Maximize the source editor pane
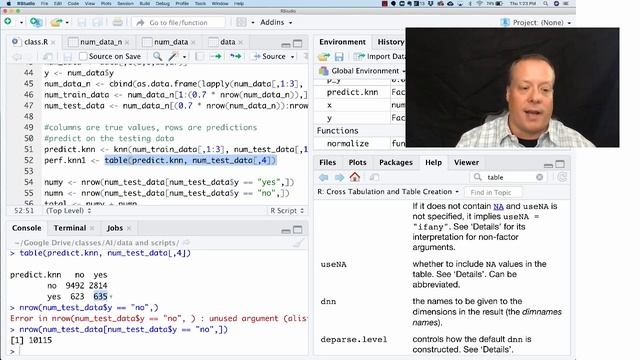The image size is (640, 360). pyautogui.click(x=298, y=43)
